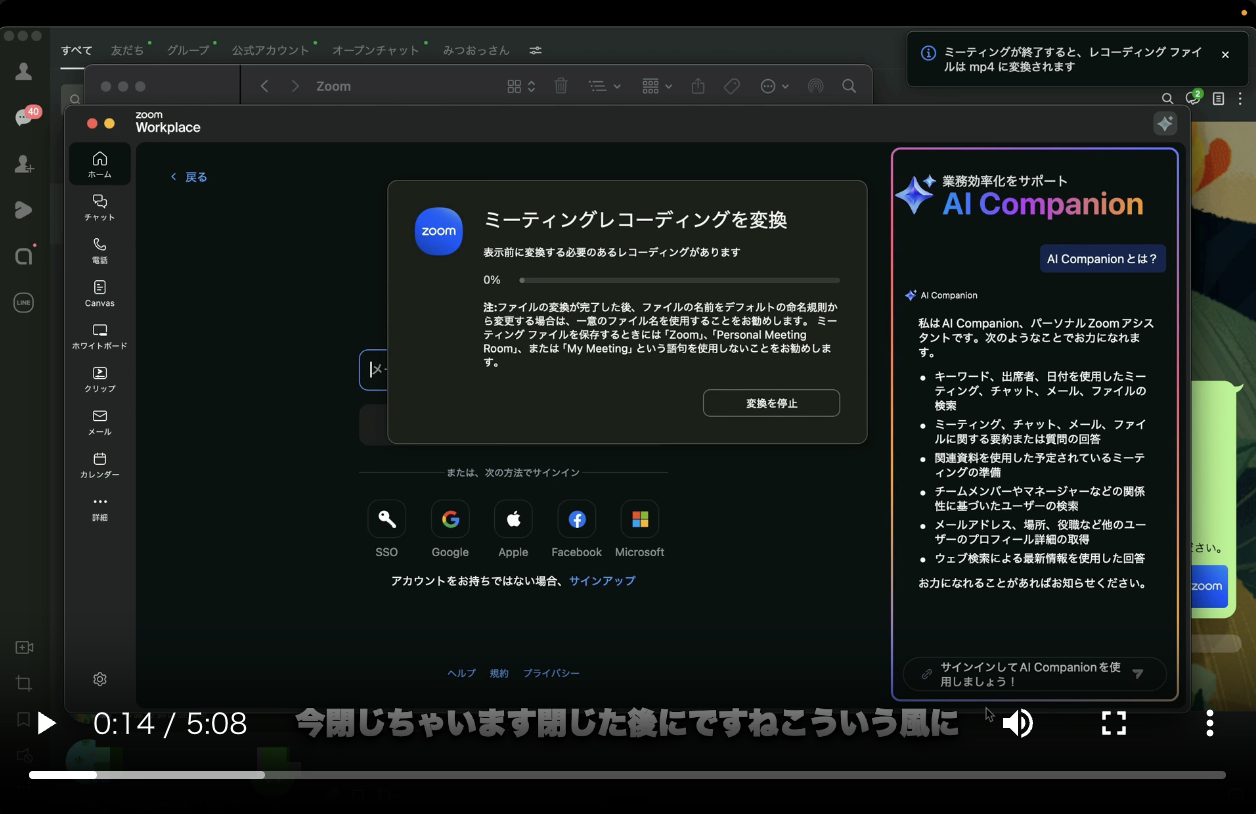Click the video timeline seek bar
1256x814 pixels.
627,775
